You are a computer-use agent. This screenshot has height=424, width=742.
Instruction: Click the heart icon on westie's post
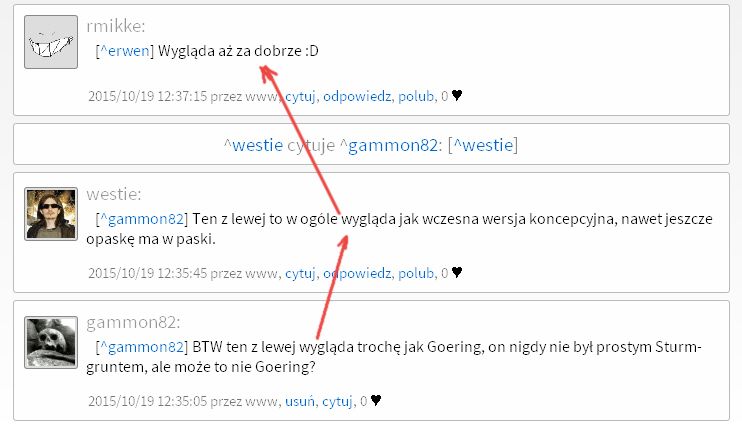457,273
